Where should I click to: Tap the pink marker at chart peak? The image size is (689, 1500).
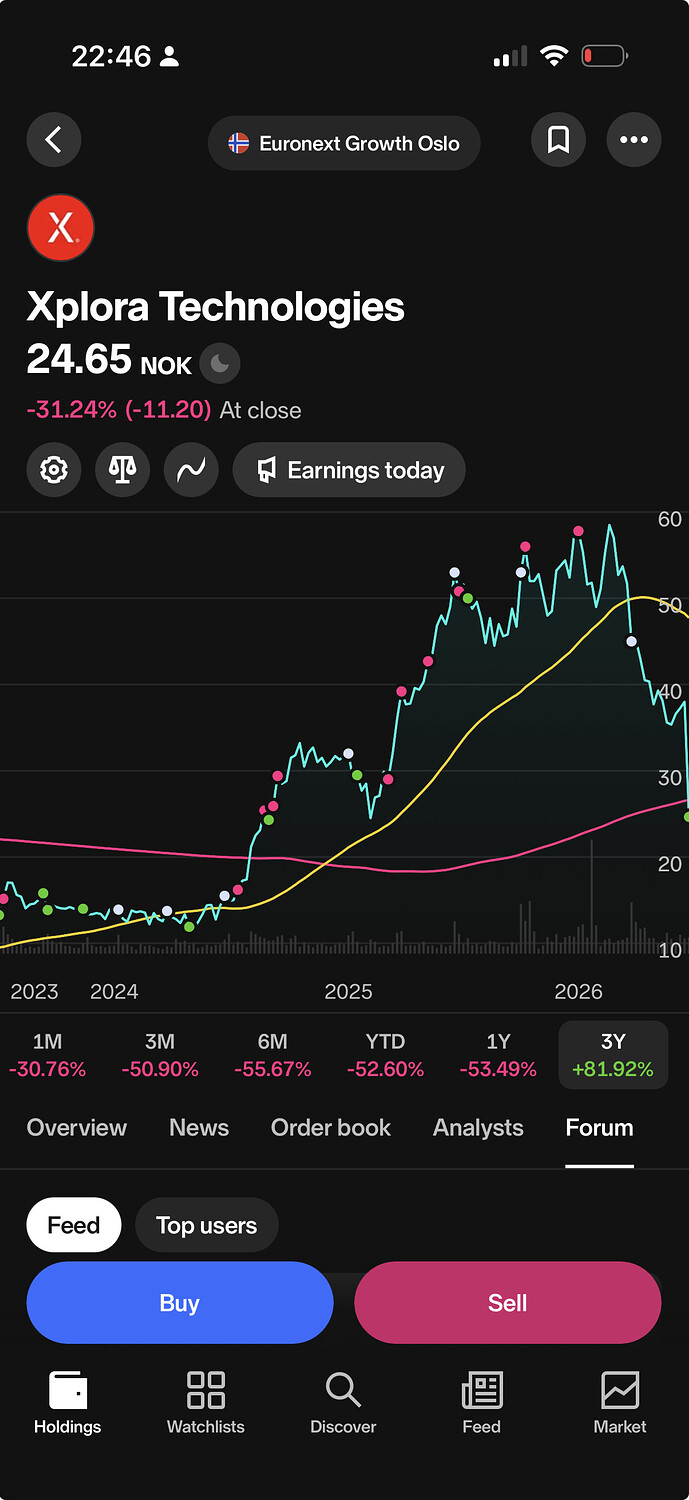(578, 531)
